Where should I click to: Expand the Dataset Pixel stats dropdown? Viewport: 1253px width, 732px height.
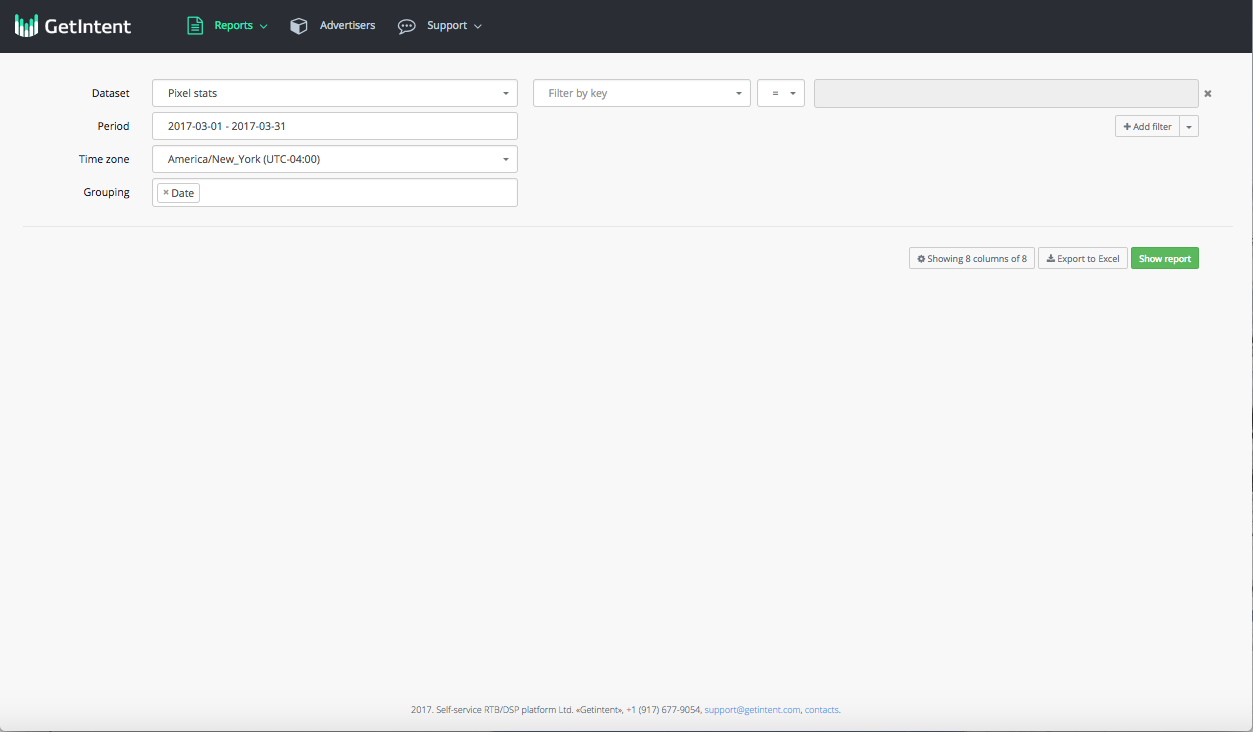pos(334,93)
